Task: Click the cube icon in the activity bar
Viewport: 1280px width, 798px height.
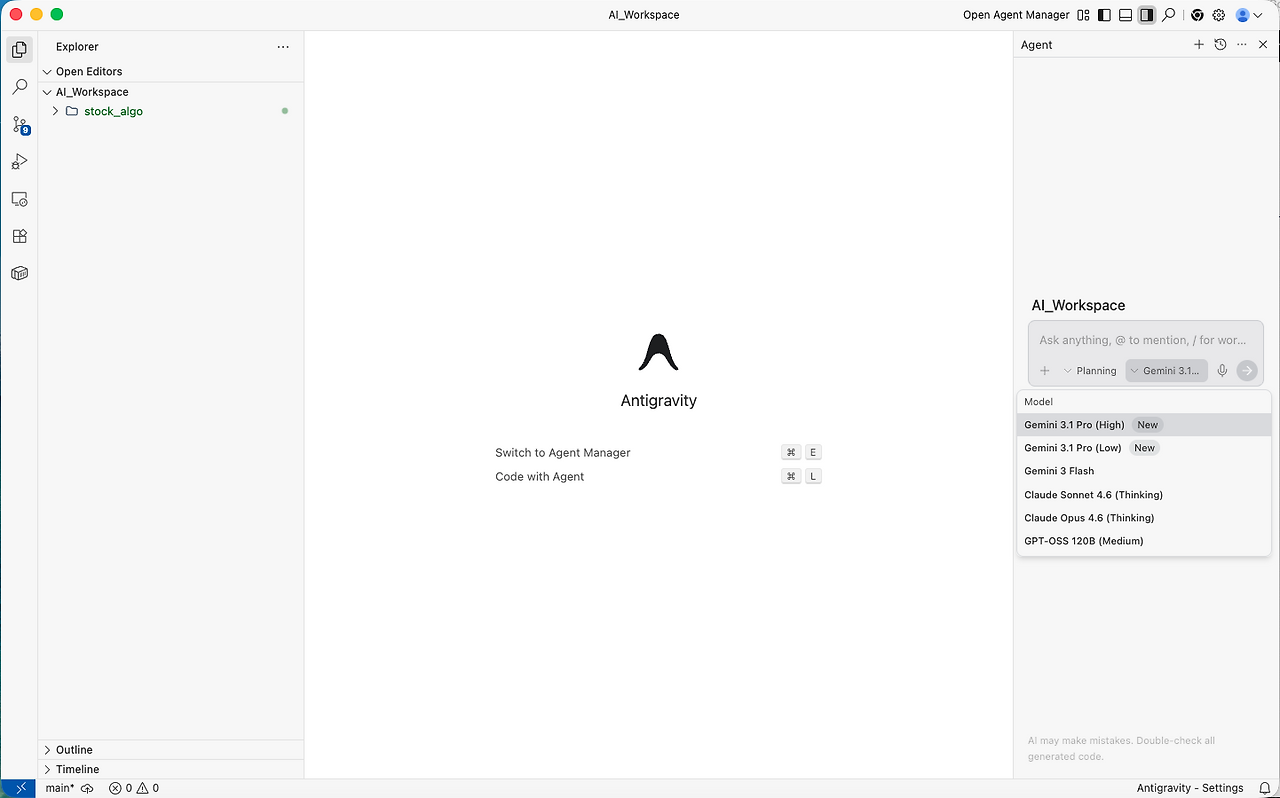Action: (19, 273)
